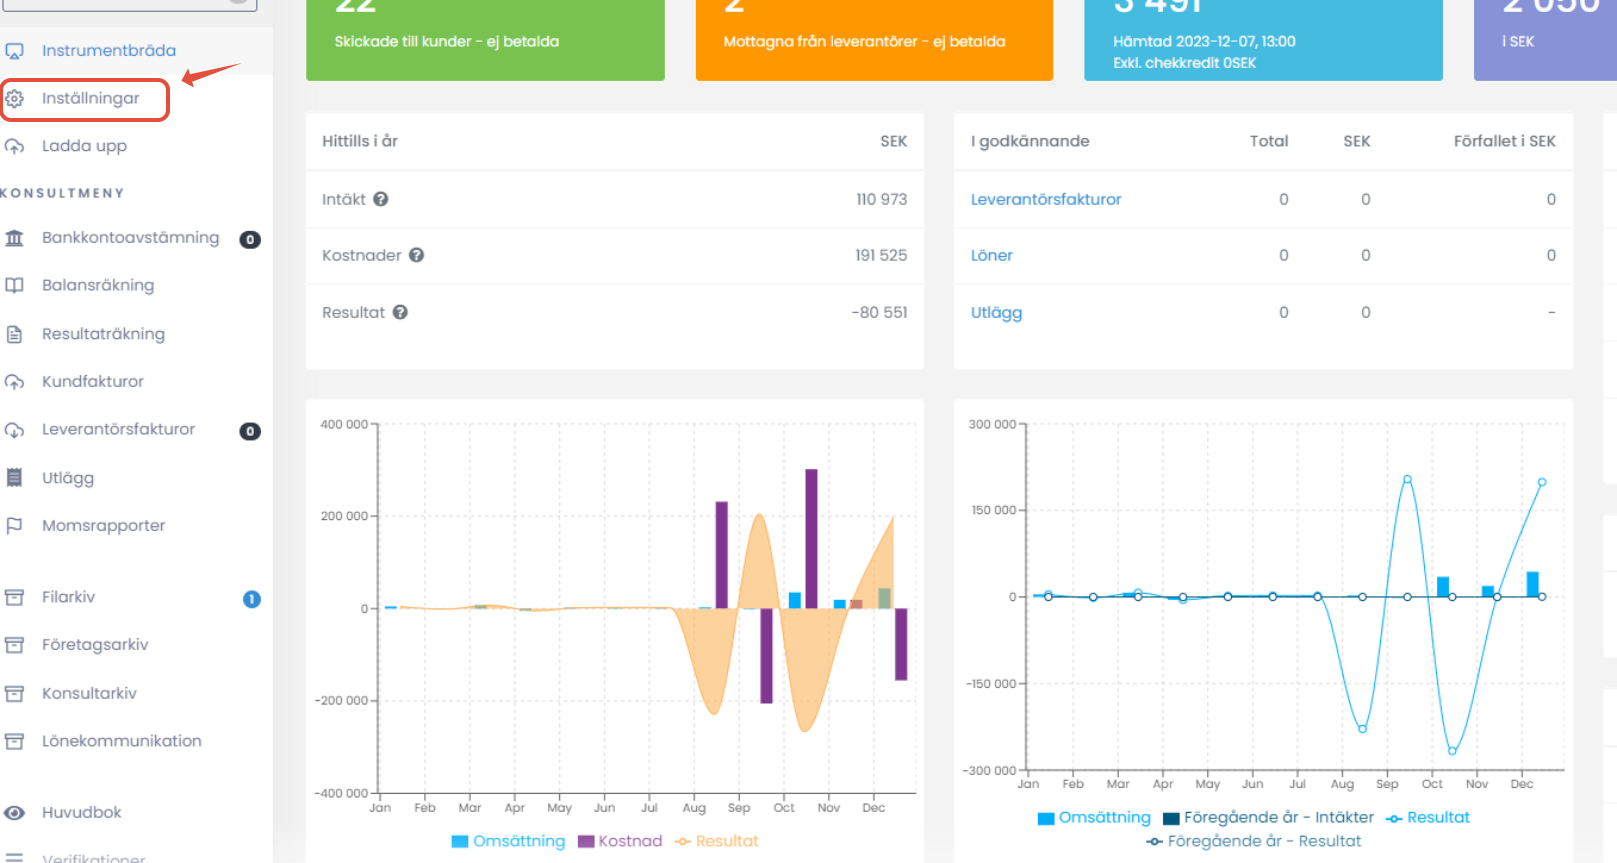The image size is (1617, 863).
Task: Click the Huvudbok eye icon
Action: point(14,813)
